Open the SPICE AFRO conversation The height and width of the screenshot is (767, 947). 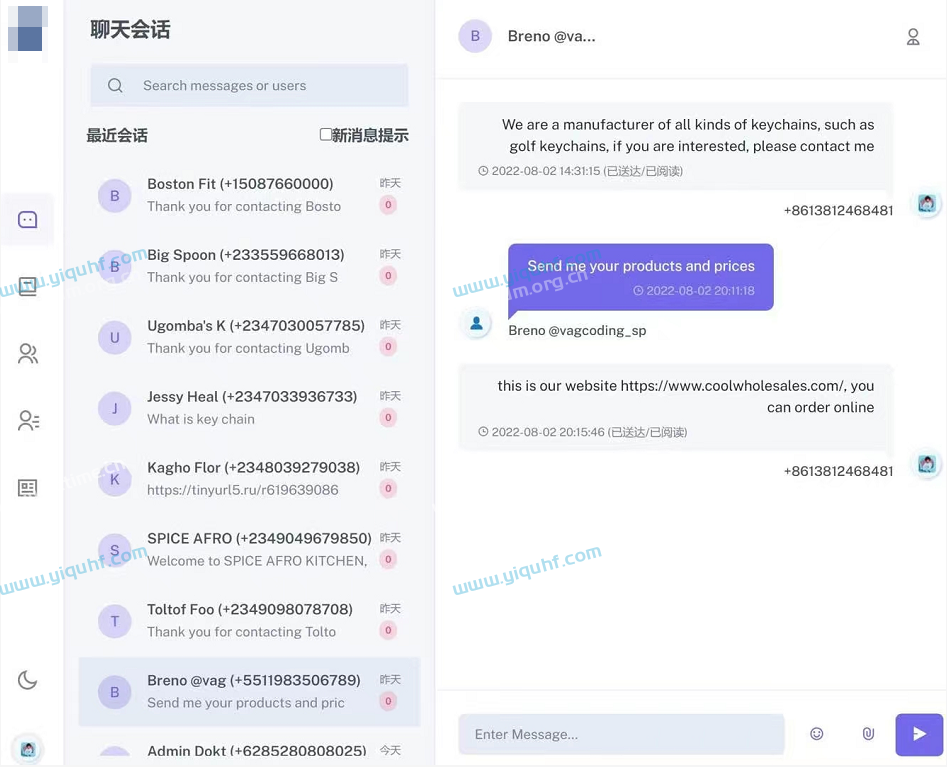[249, 550]
